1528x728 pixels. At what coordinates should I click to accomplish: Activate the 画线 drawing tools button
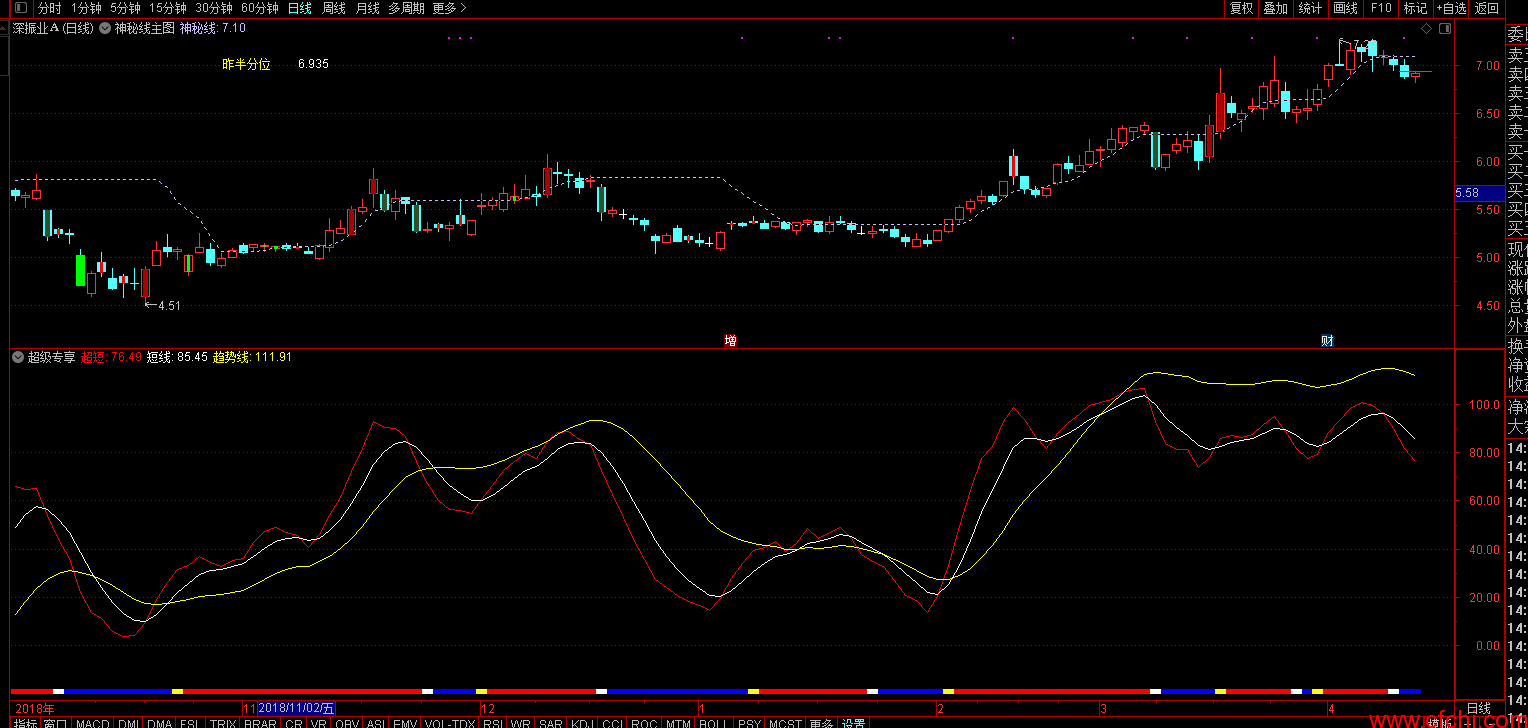pos(1346,8)
